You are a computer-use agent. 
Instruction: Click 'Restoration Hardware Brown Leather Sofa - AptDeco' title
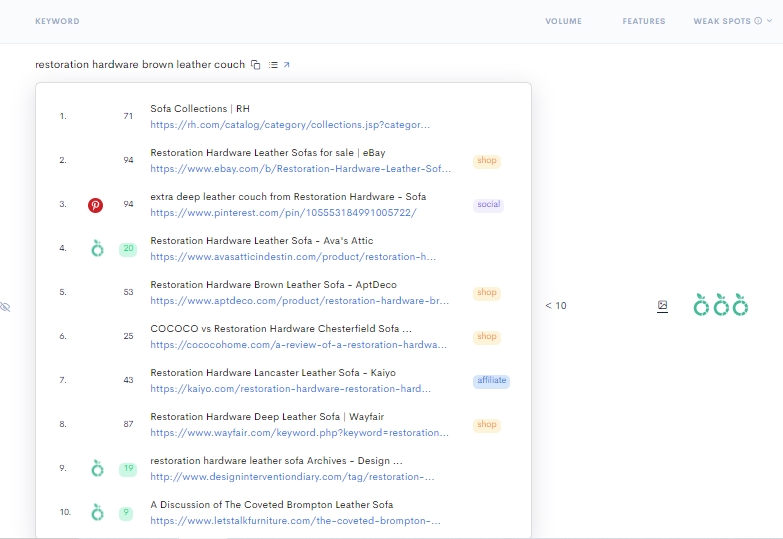[274, 285]
